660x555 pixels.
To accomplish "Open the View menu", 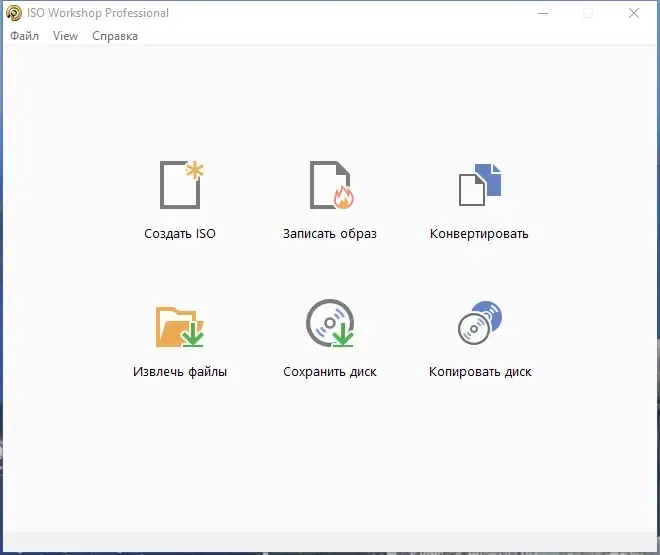I will [x=65, y=36].
